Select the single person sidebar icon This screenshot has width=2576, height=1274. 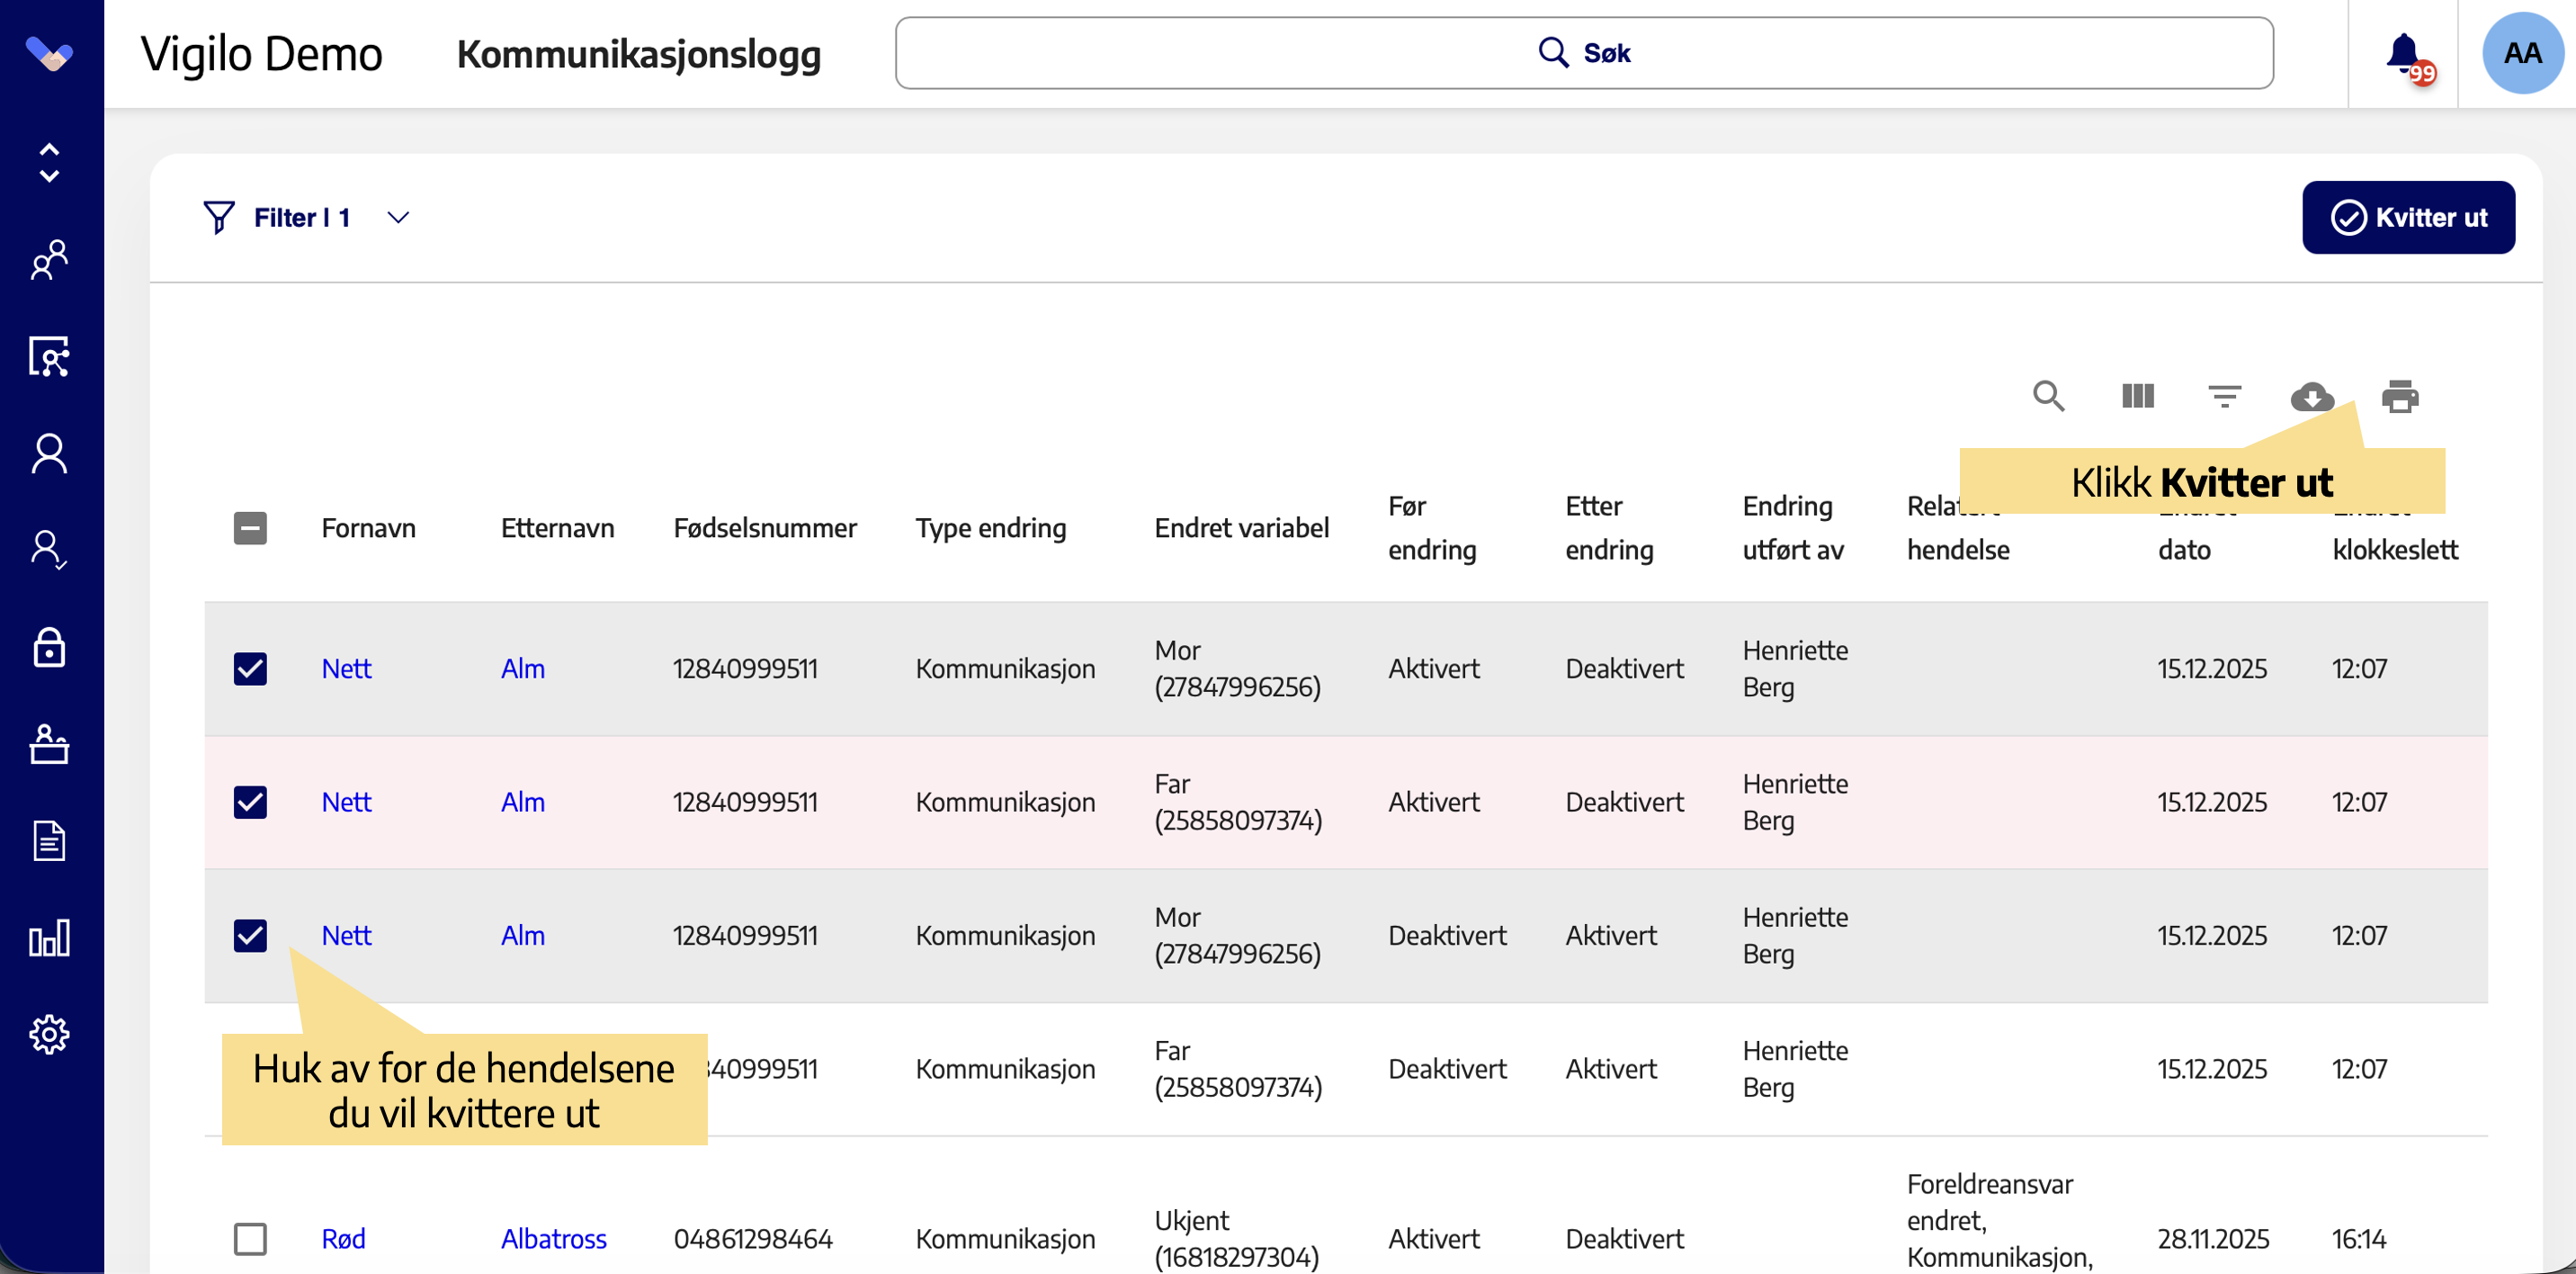click(x=49, y=453)
